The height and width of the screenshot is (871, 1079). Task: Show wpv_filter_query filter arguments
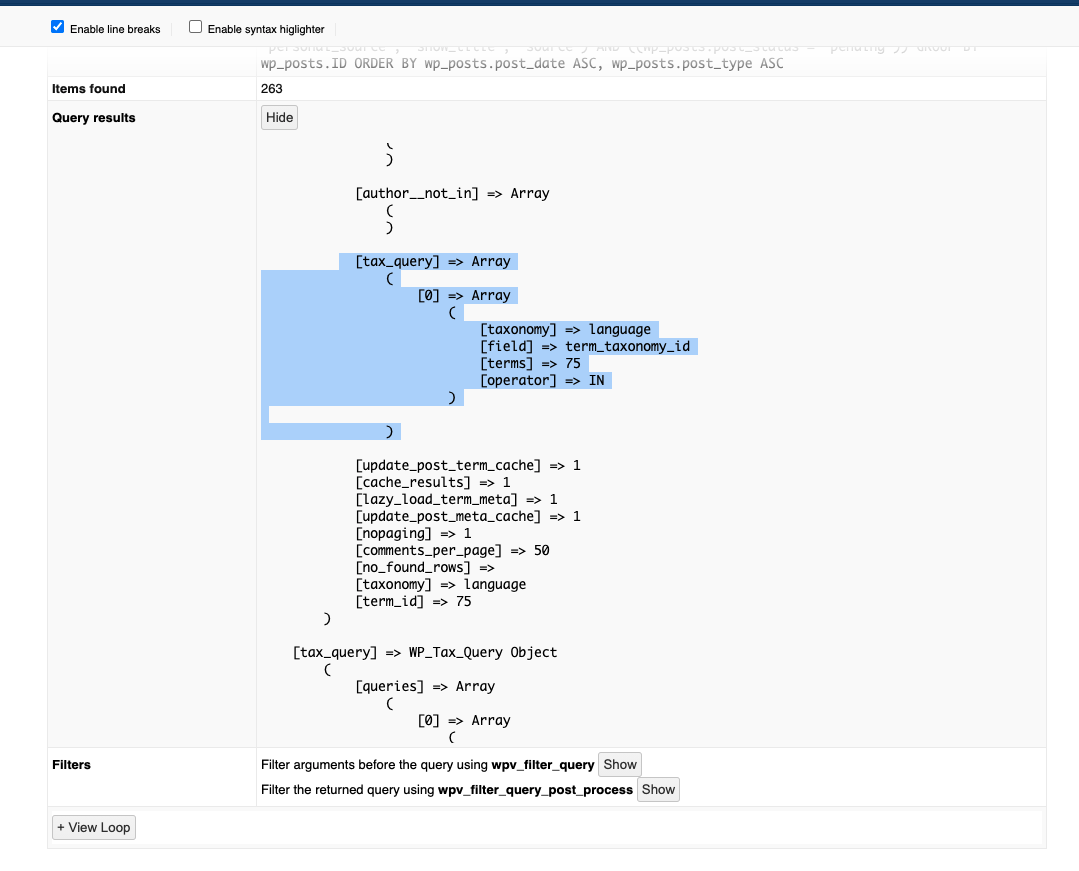[620, 764]
